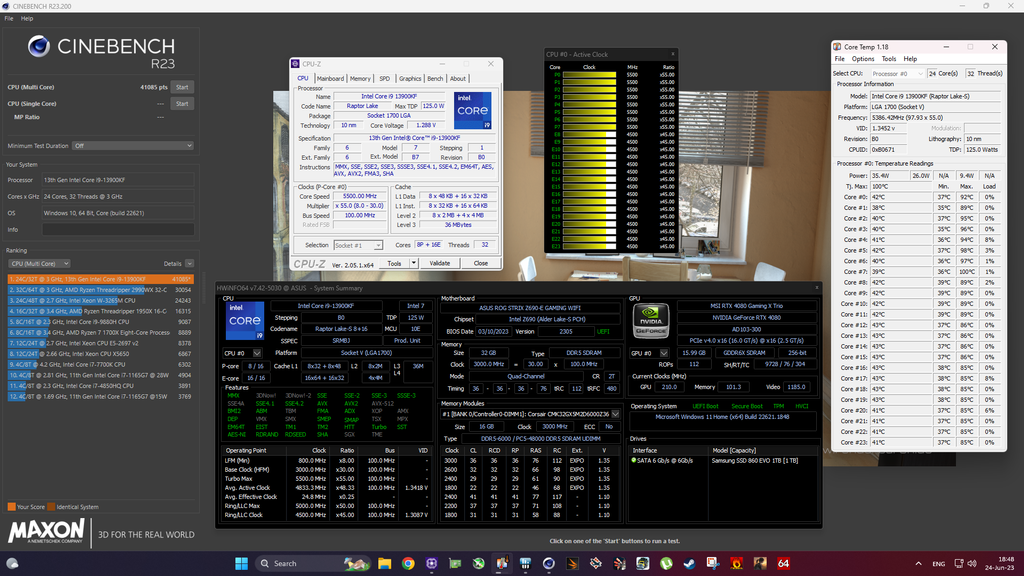Launch Google Chrome from the taskbar
The image size is (1024, 576).
tap(409, 563)
